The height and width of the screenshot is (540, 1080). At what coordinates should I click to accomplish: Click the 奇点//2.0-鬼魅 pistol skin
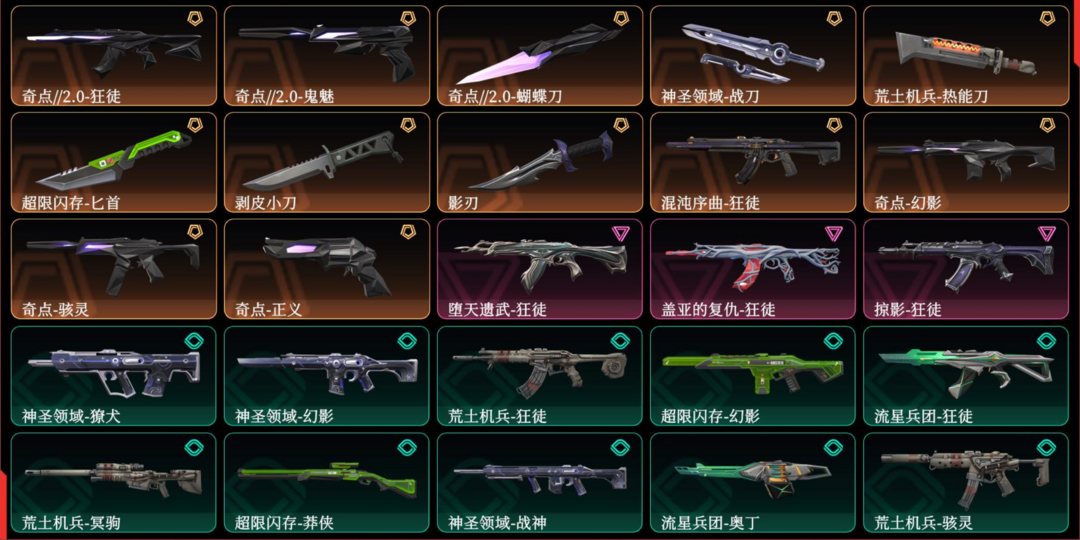click(x=327, y=56)
